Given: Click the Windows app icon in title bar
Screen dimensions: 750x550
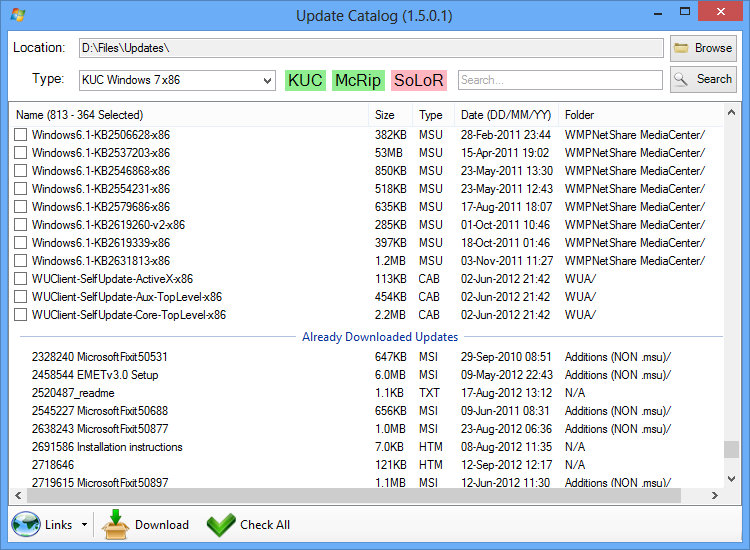Looking at the screenshot, I should click(x=18, y=15).
